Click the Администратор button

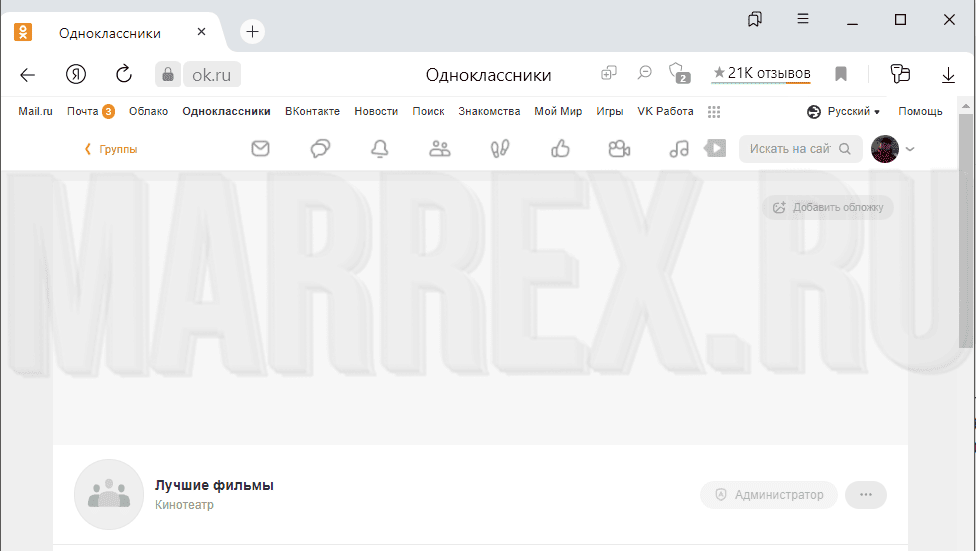[769, 495]
